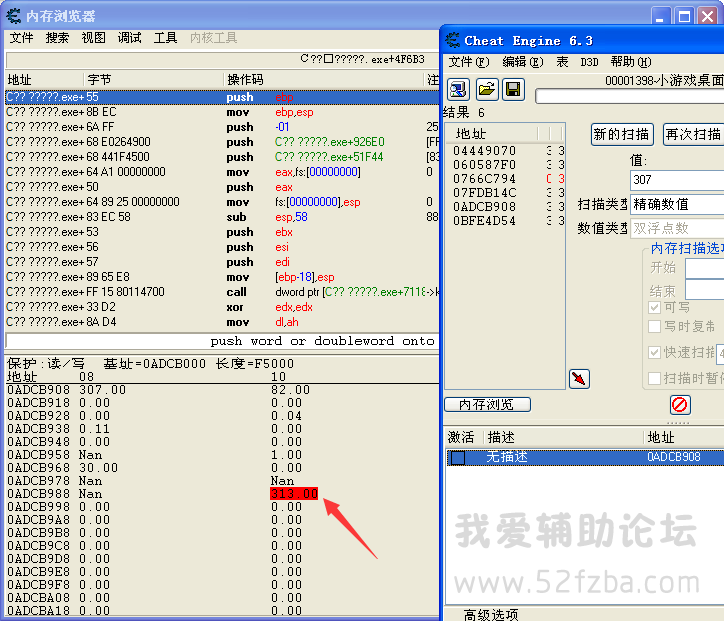Click the 结束 stop address field
Screen dimensions: 724x621
click(705, 290)
